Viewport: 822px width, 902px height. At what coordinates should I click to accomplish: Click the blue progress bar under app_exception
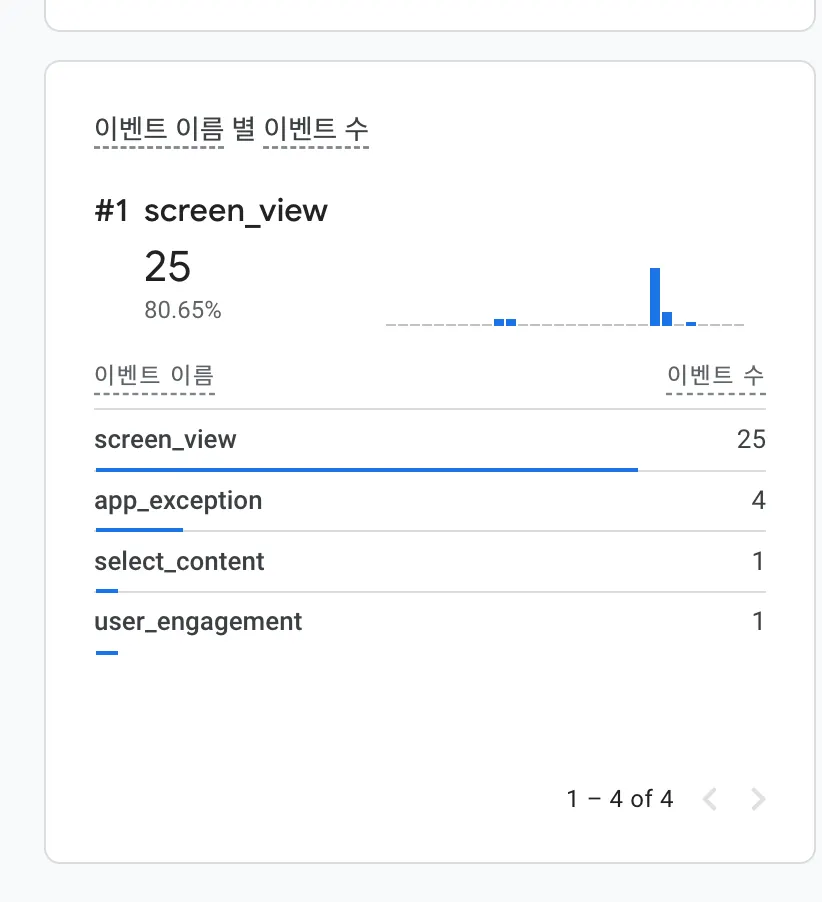(139, 530)
